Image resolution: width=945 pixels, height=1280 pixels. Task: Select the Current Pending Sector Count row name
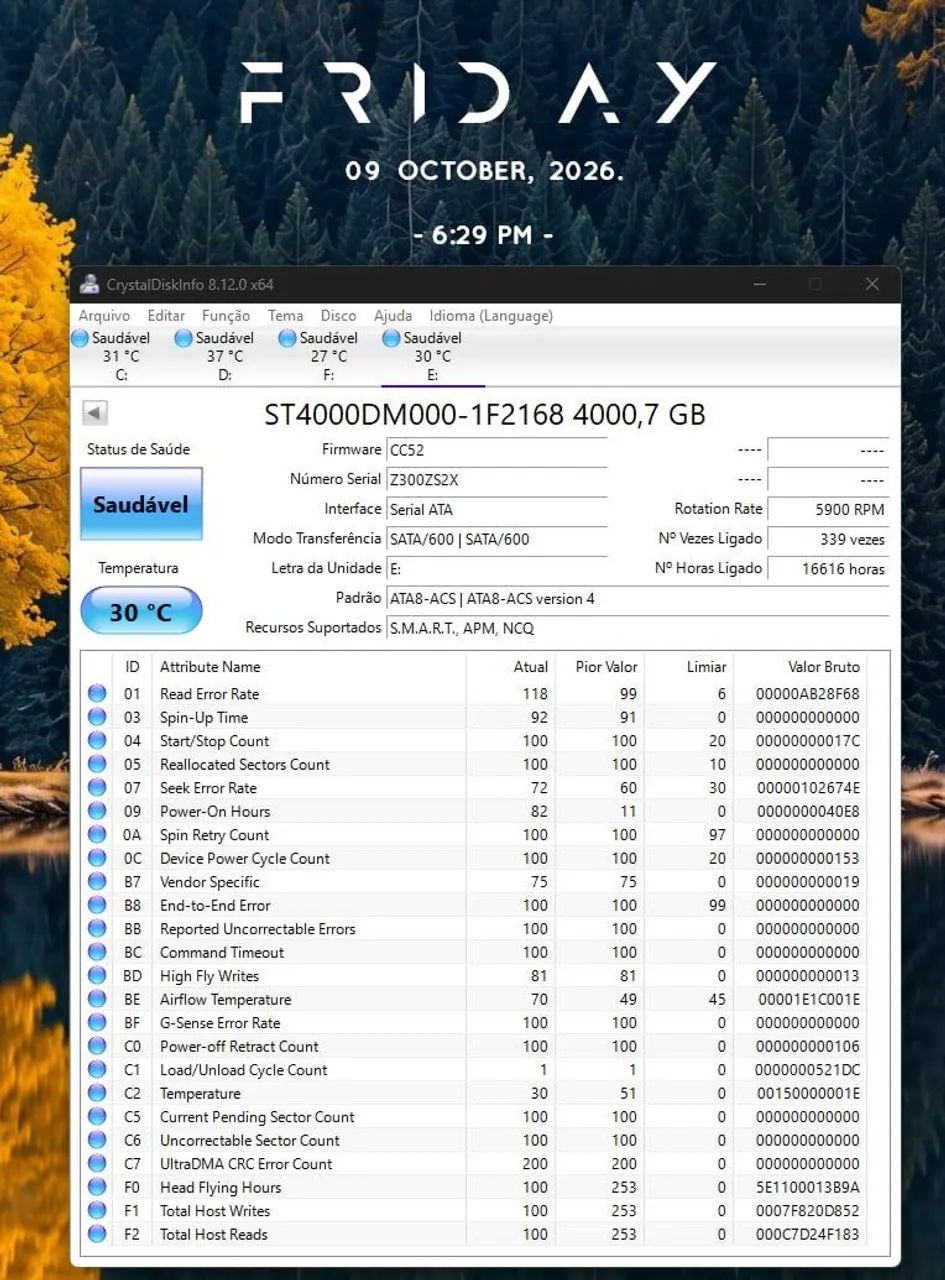click(257, 1116)
